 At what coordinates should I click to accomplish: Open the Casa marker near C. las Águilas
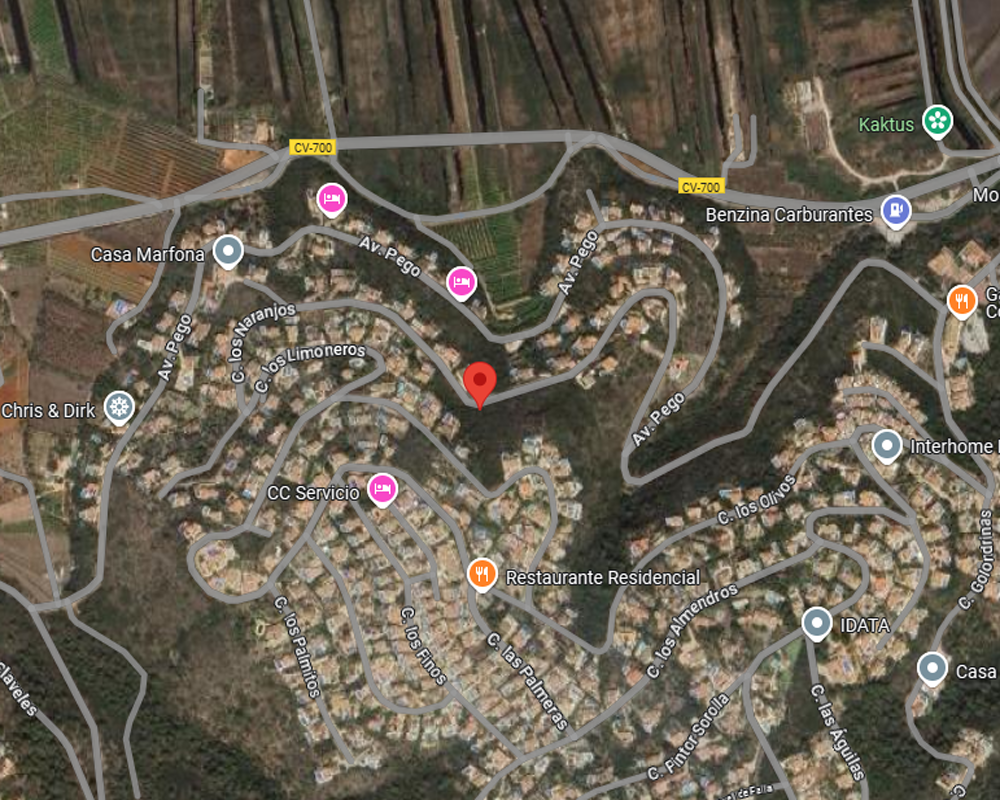(x=932, y=669)
